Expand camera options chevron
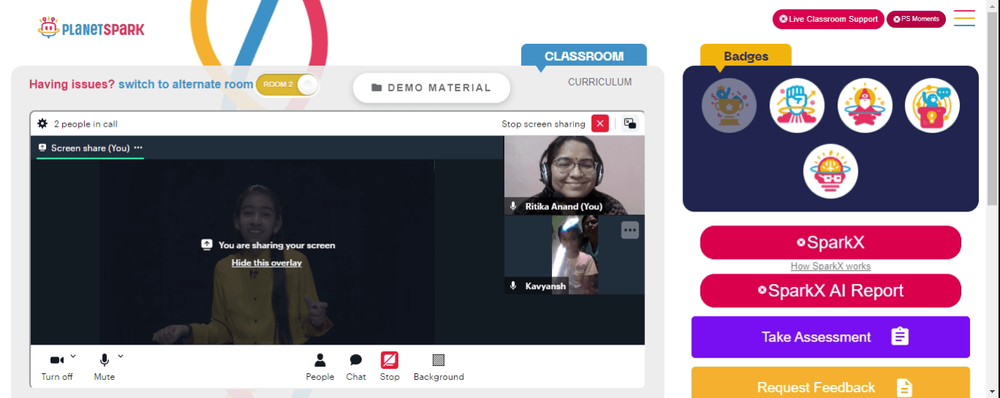The height and width of the screenshot is (398, 1000). point(73,356)
